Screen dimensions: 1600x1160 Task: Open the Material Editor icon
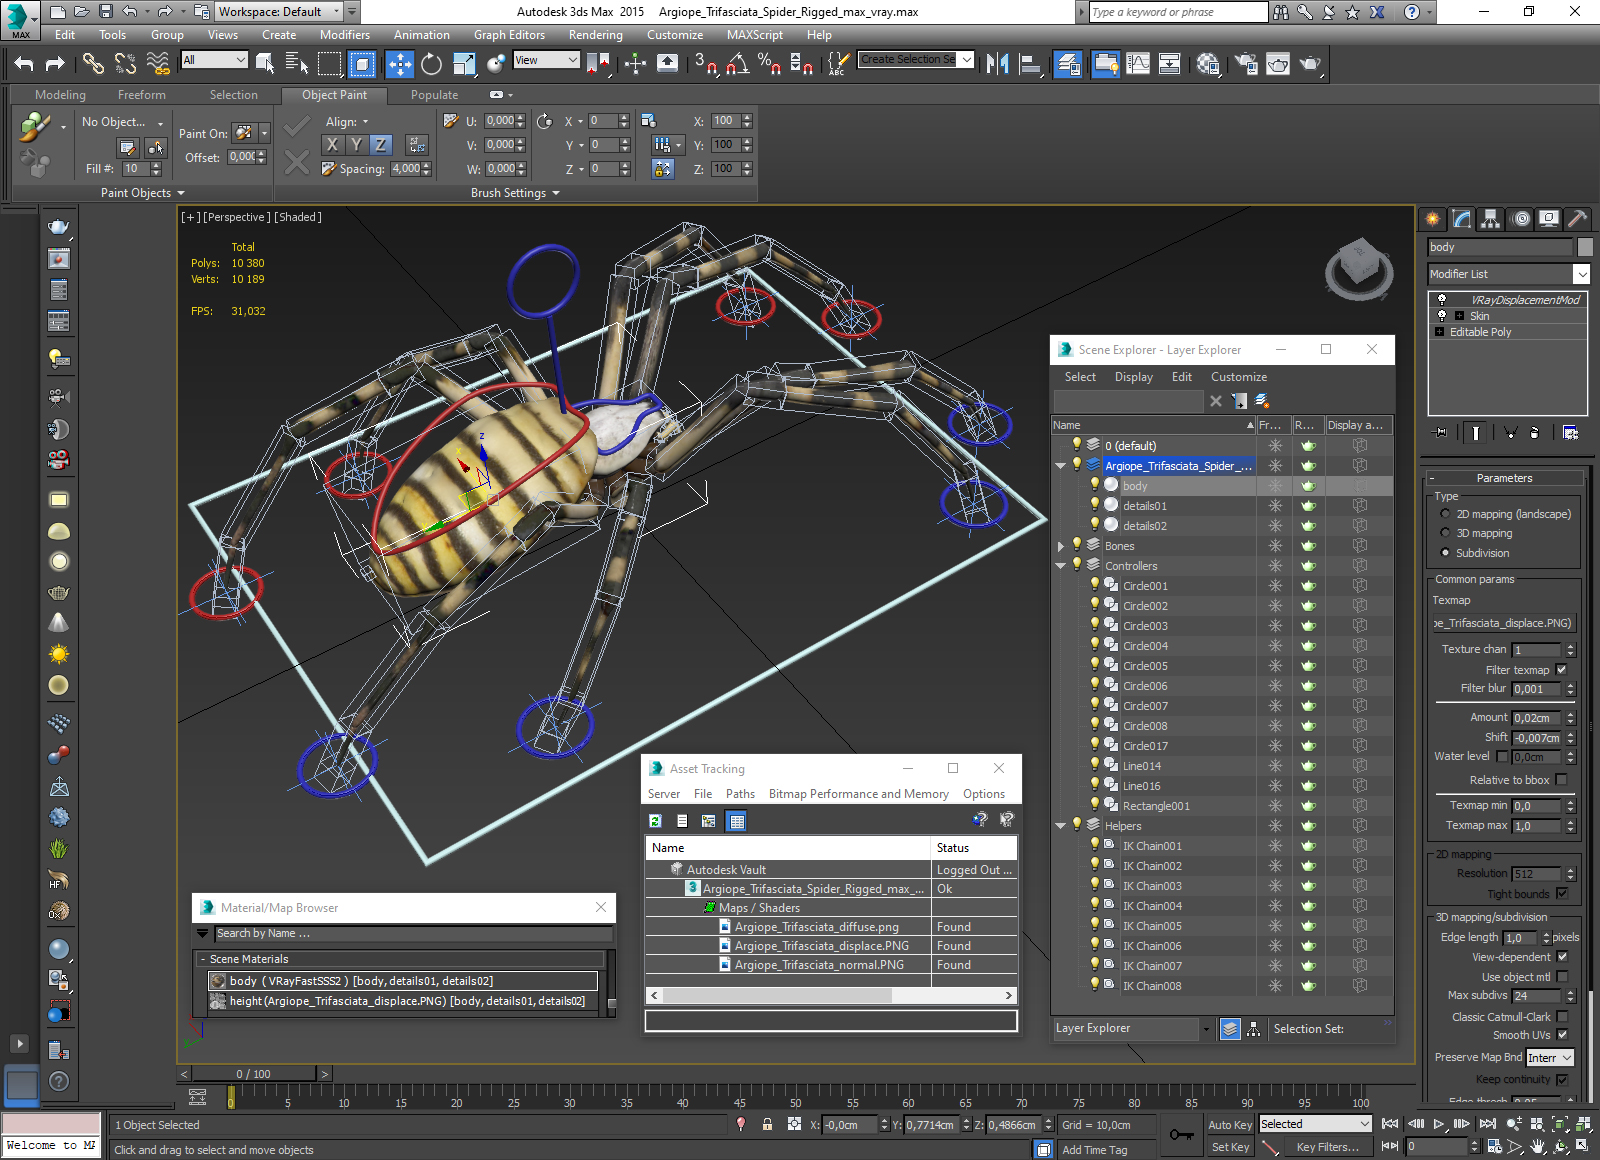(x=1208, y=64)
